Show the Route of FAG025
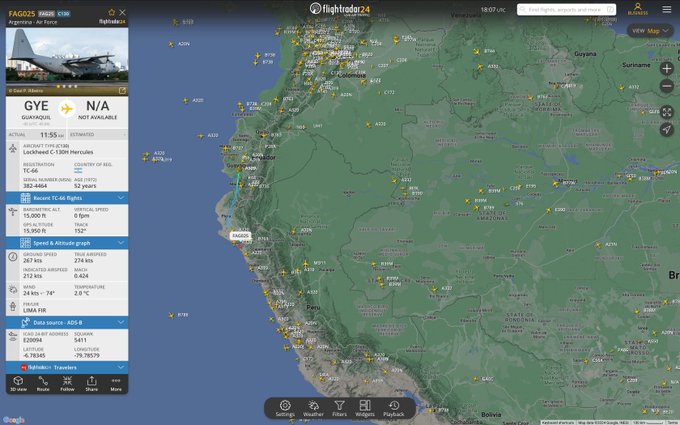Viewport: 680px width, 425px height. click(43, 384)
